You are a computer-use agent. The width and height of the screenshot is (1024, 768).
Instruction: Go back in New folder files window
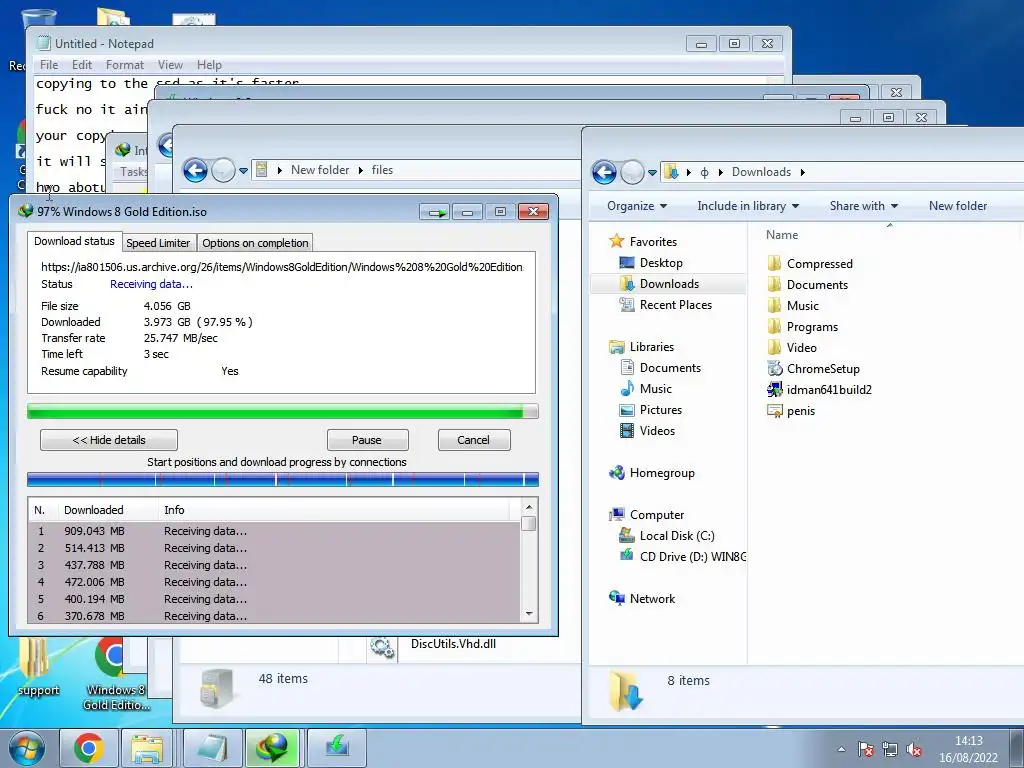coord(195,170)
